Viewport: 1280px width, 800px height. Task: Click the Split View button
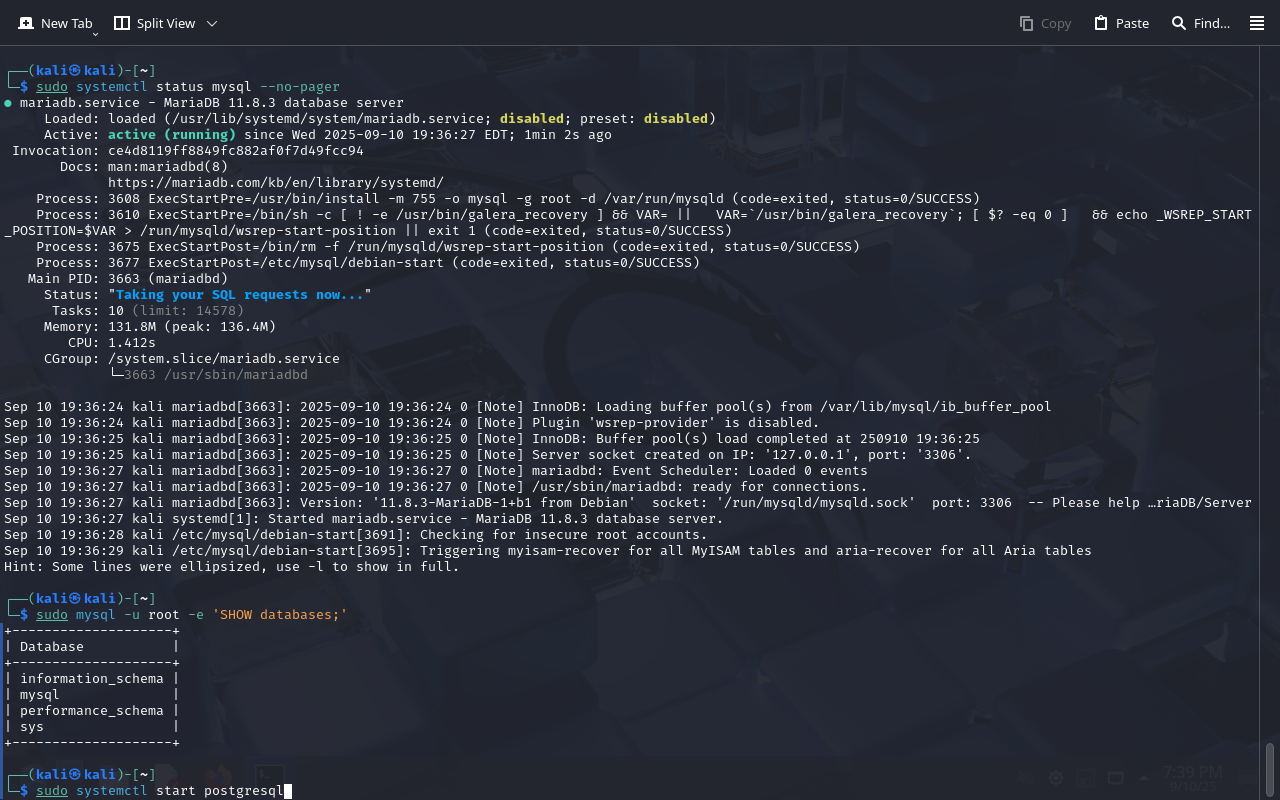coord(154,23)
